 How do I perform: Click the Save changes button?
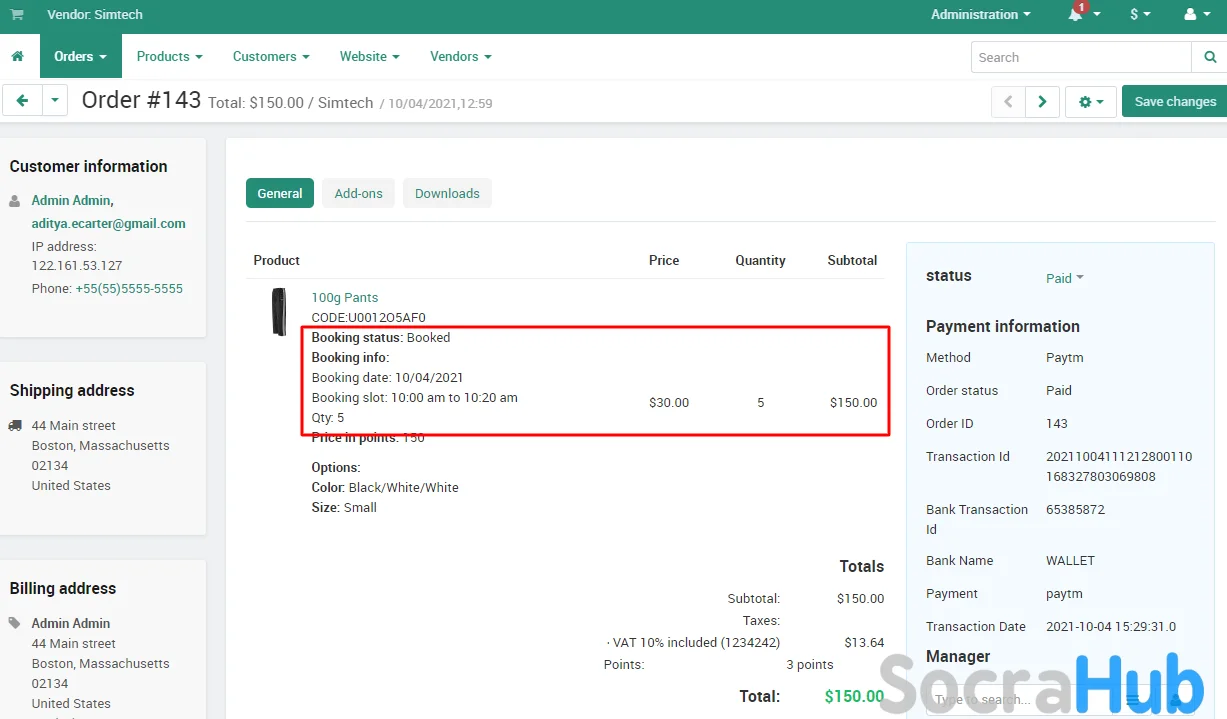coord(1174,102)
